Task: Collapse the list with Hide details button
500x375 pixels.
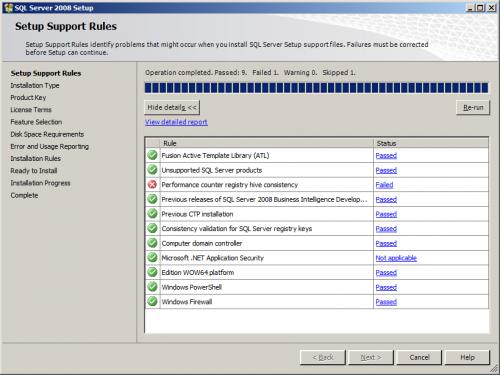Action: (172, 107)
